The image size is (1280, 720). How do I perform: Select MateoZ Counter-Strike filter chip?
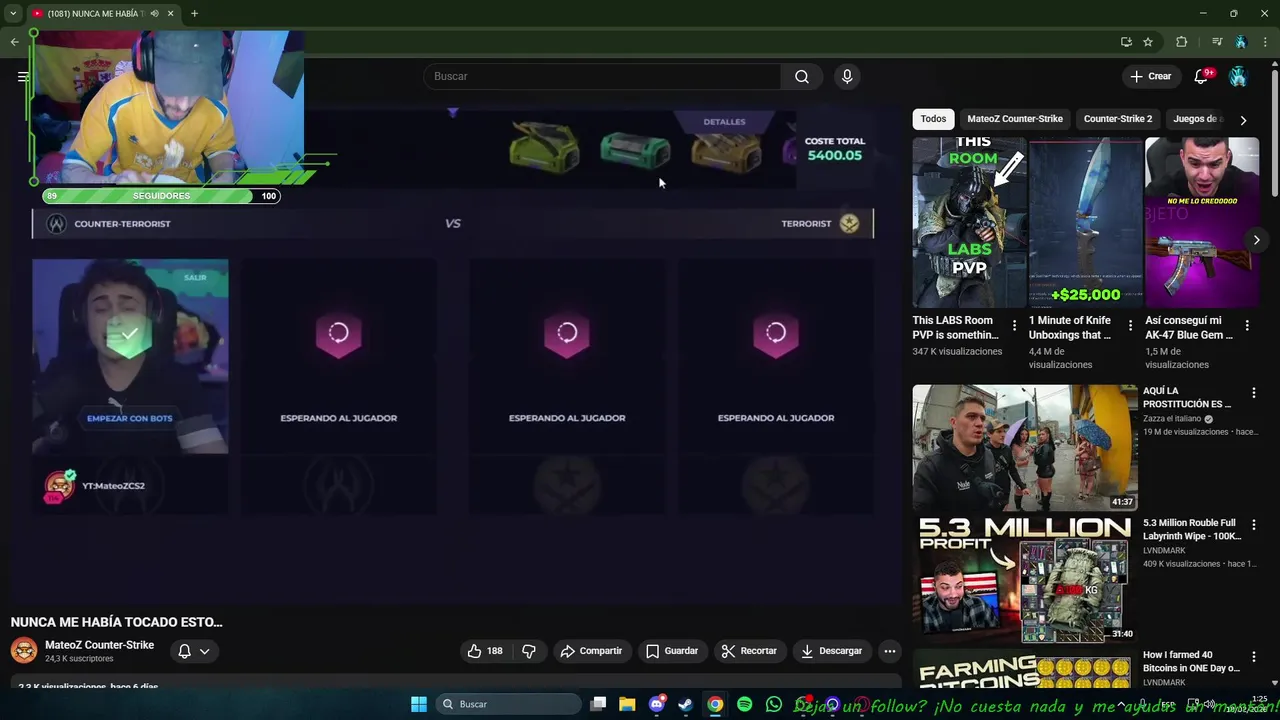(1015, 119)
